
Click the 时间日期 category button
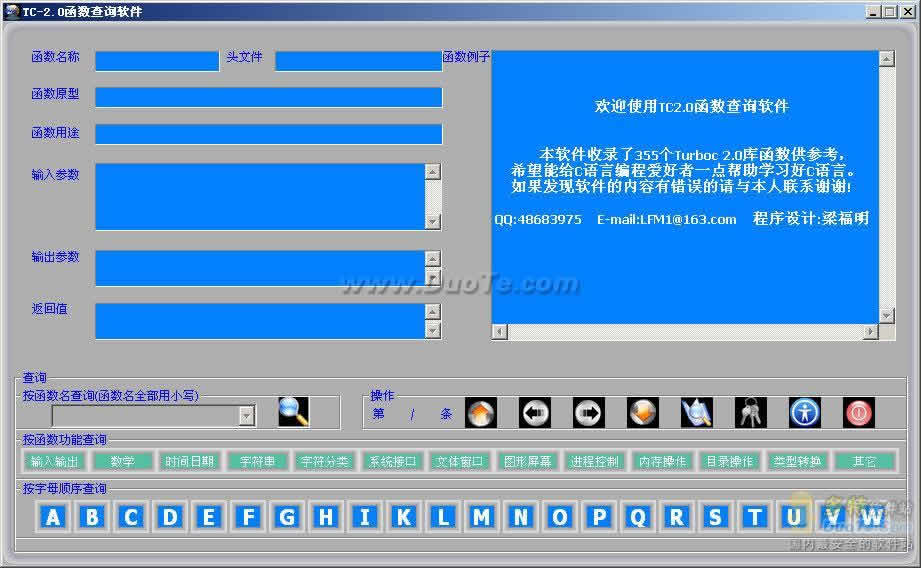click(190, 462)
